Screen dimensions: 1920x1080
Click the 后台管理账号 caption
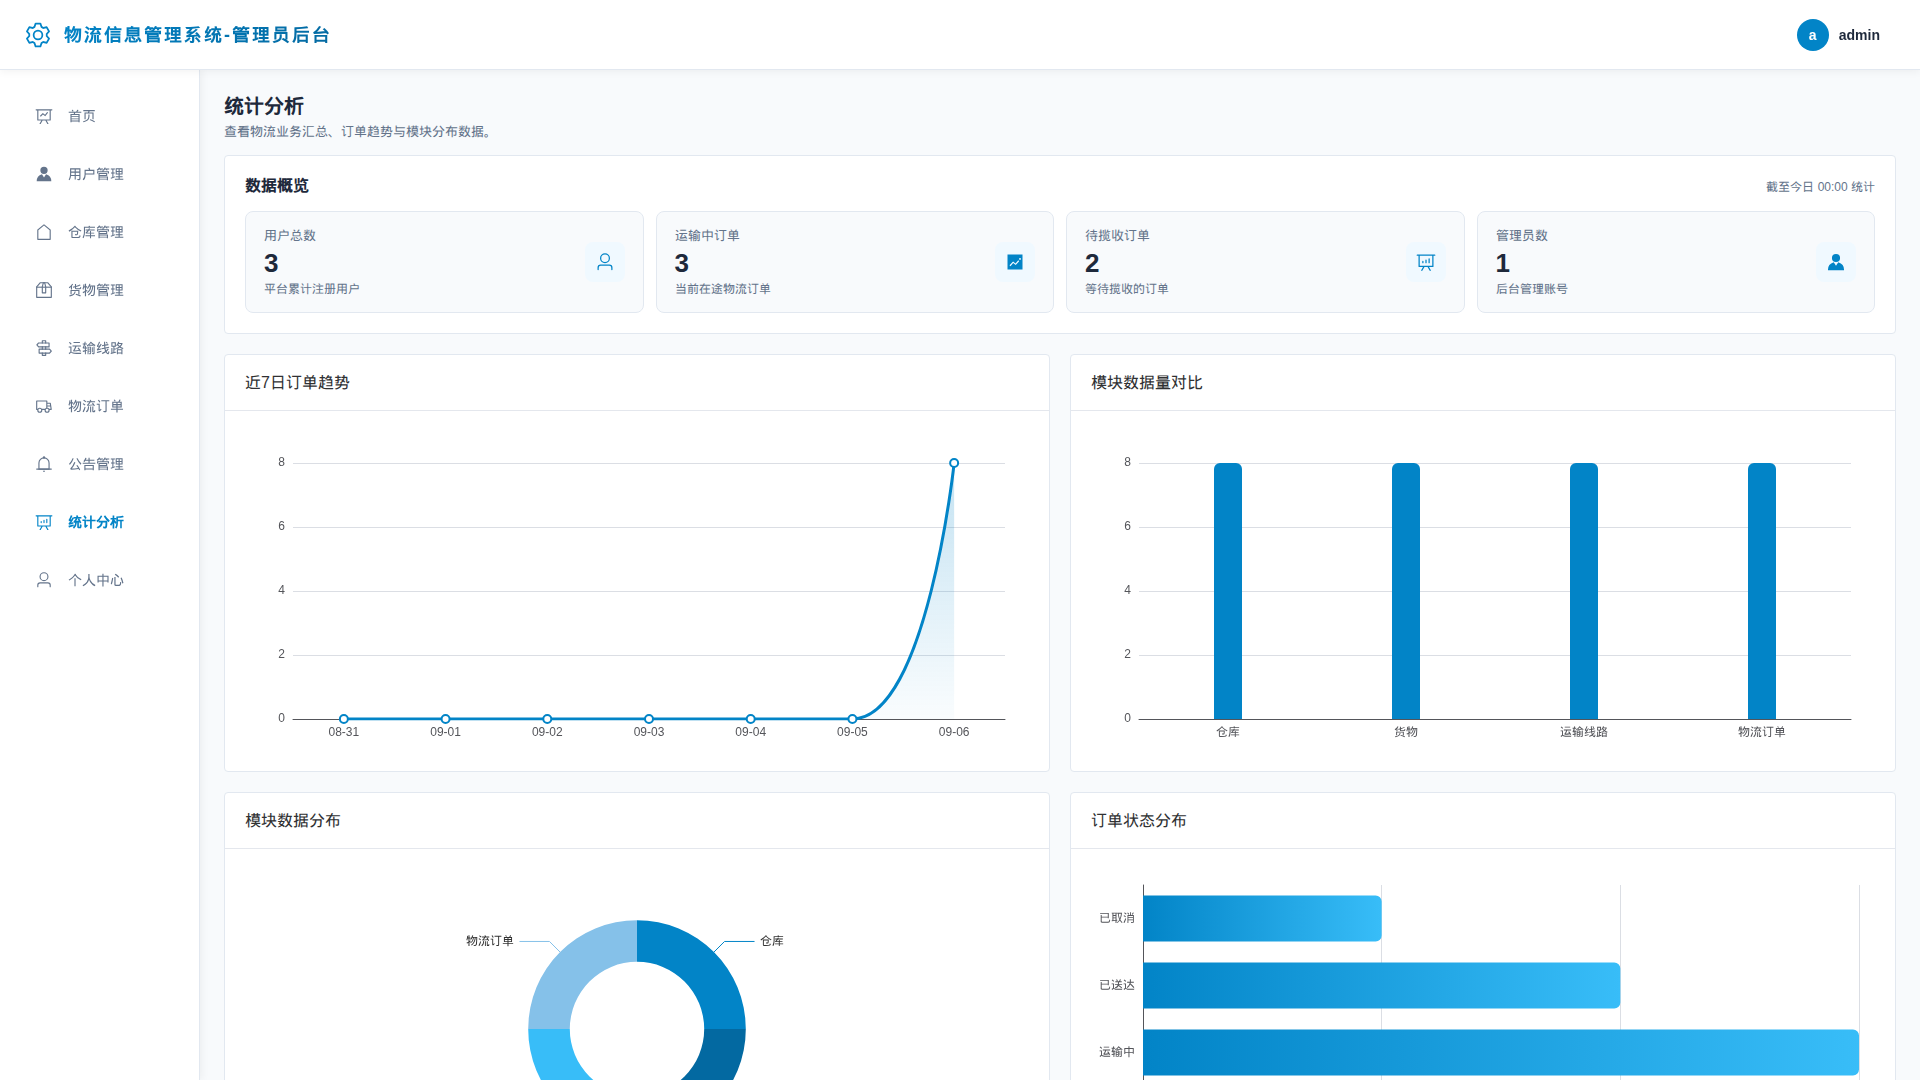[1532, 289]
